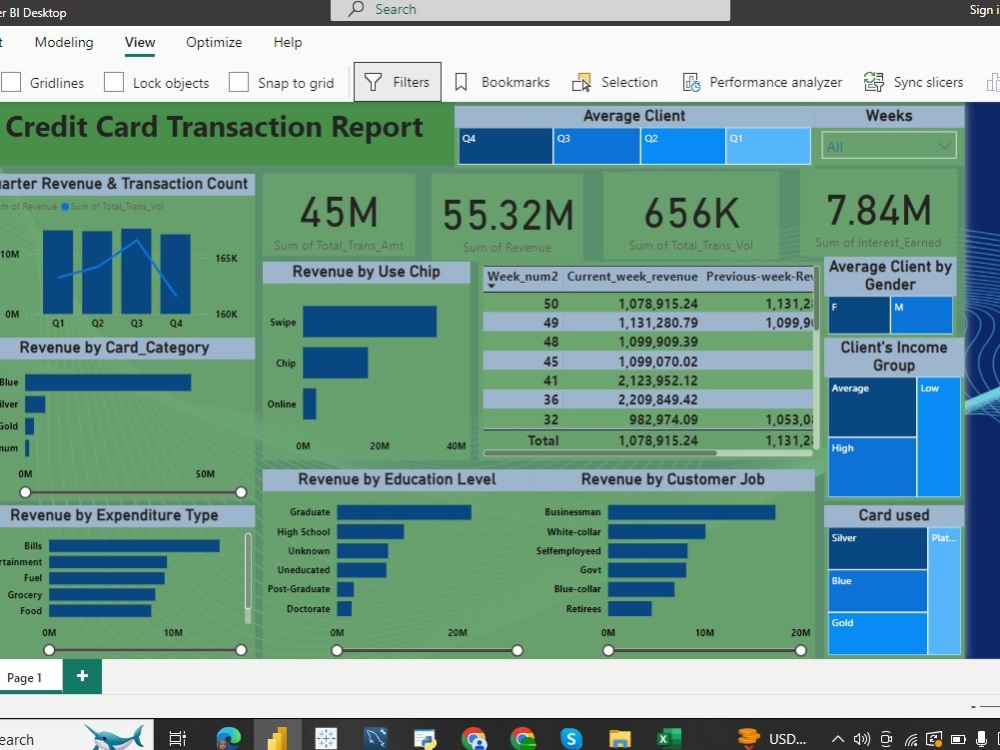
Task: Switch to the Modeling ribbon tab
Action: click(63, 42)
